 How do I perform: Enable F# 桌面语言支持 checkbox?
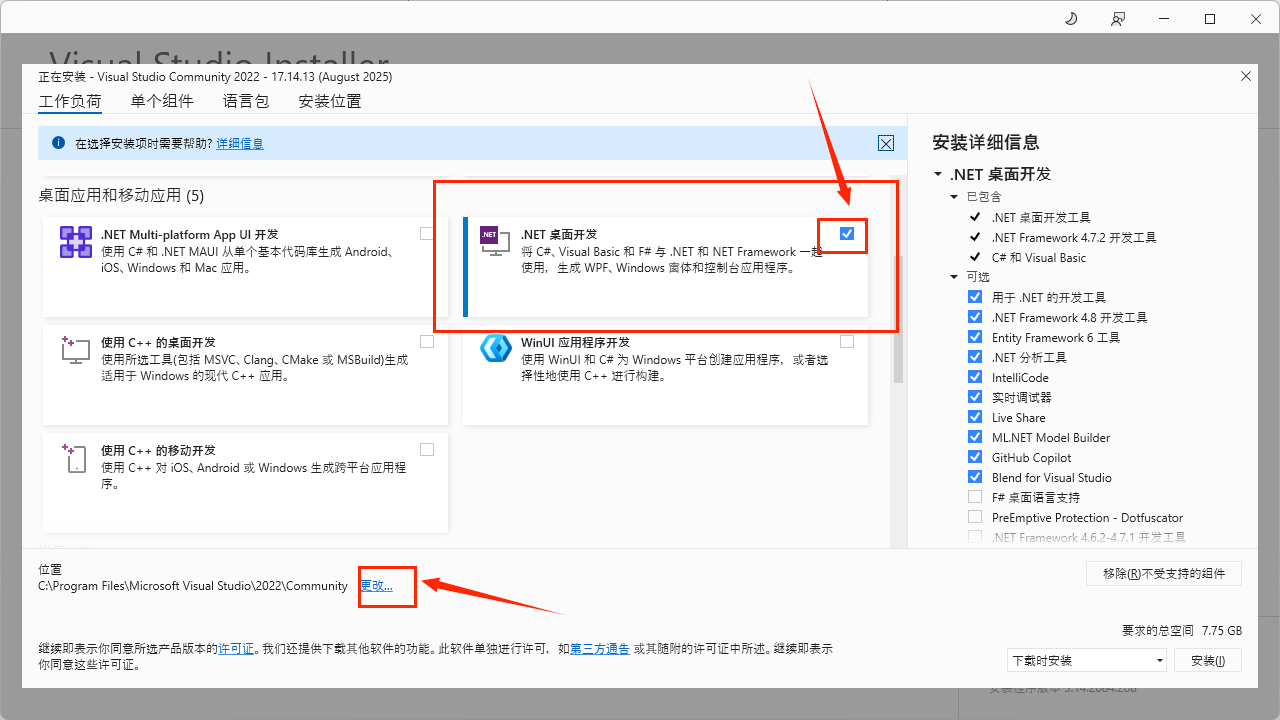pyautogui.click(x=975, y=497)
